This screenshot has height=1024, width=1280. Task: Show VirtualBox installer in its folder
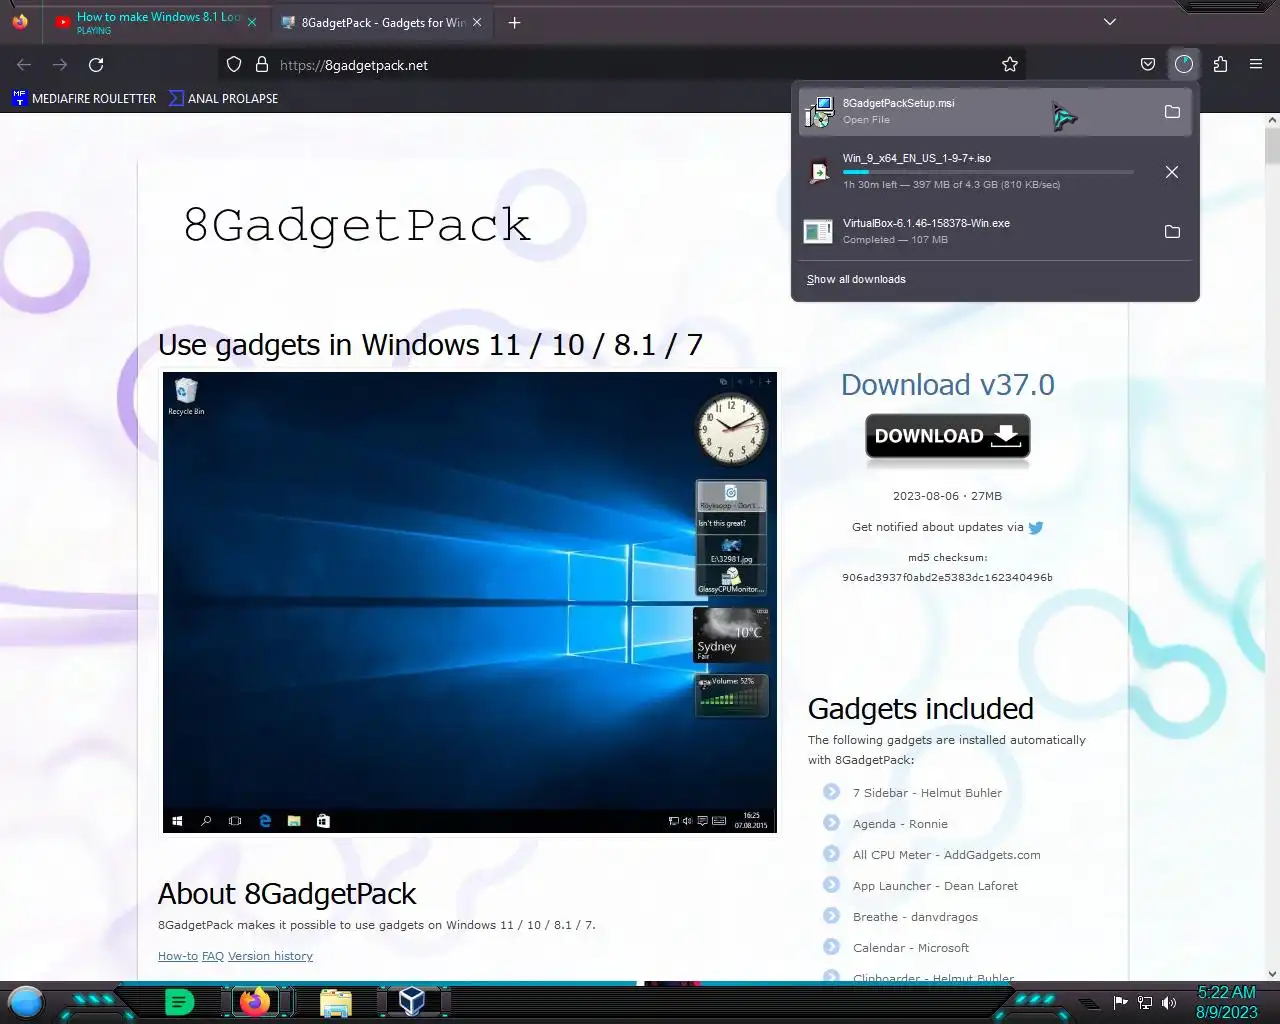pyautogui.click(x=1172, y=232)
